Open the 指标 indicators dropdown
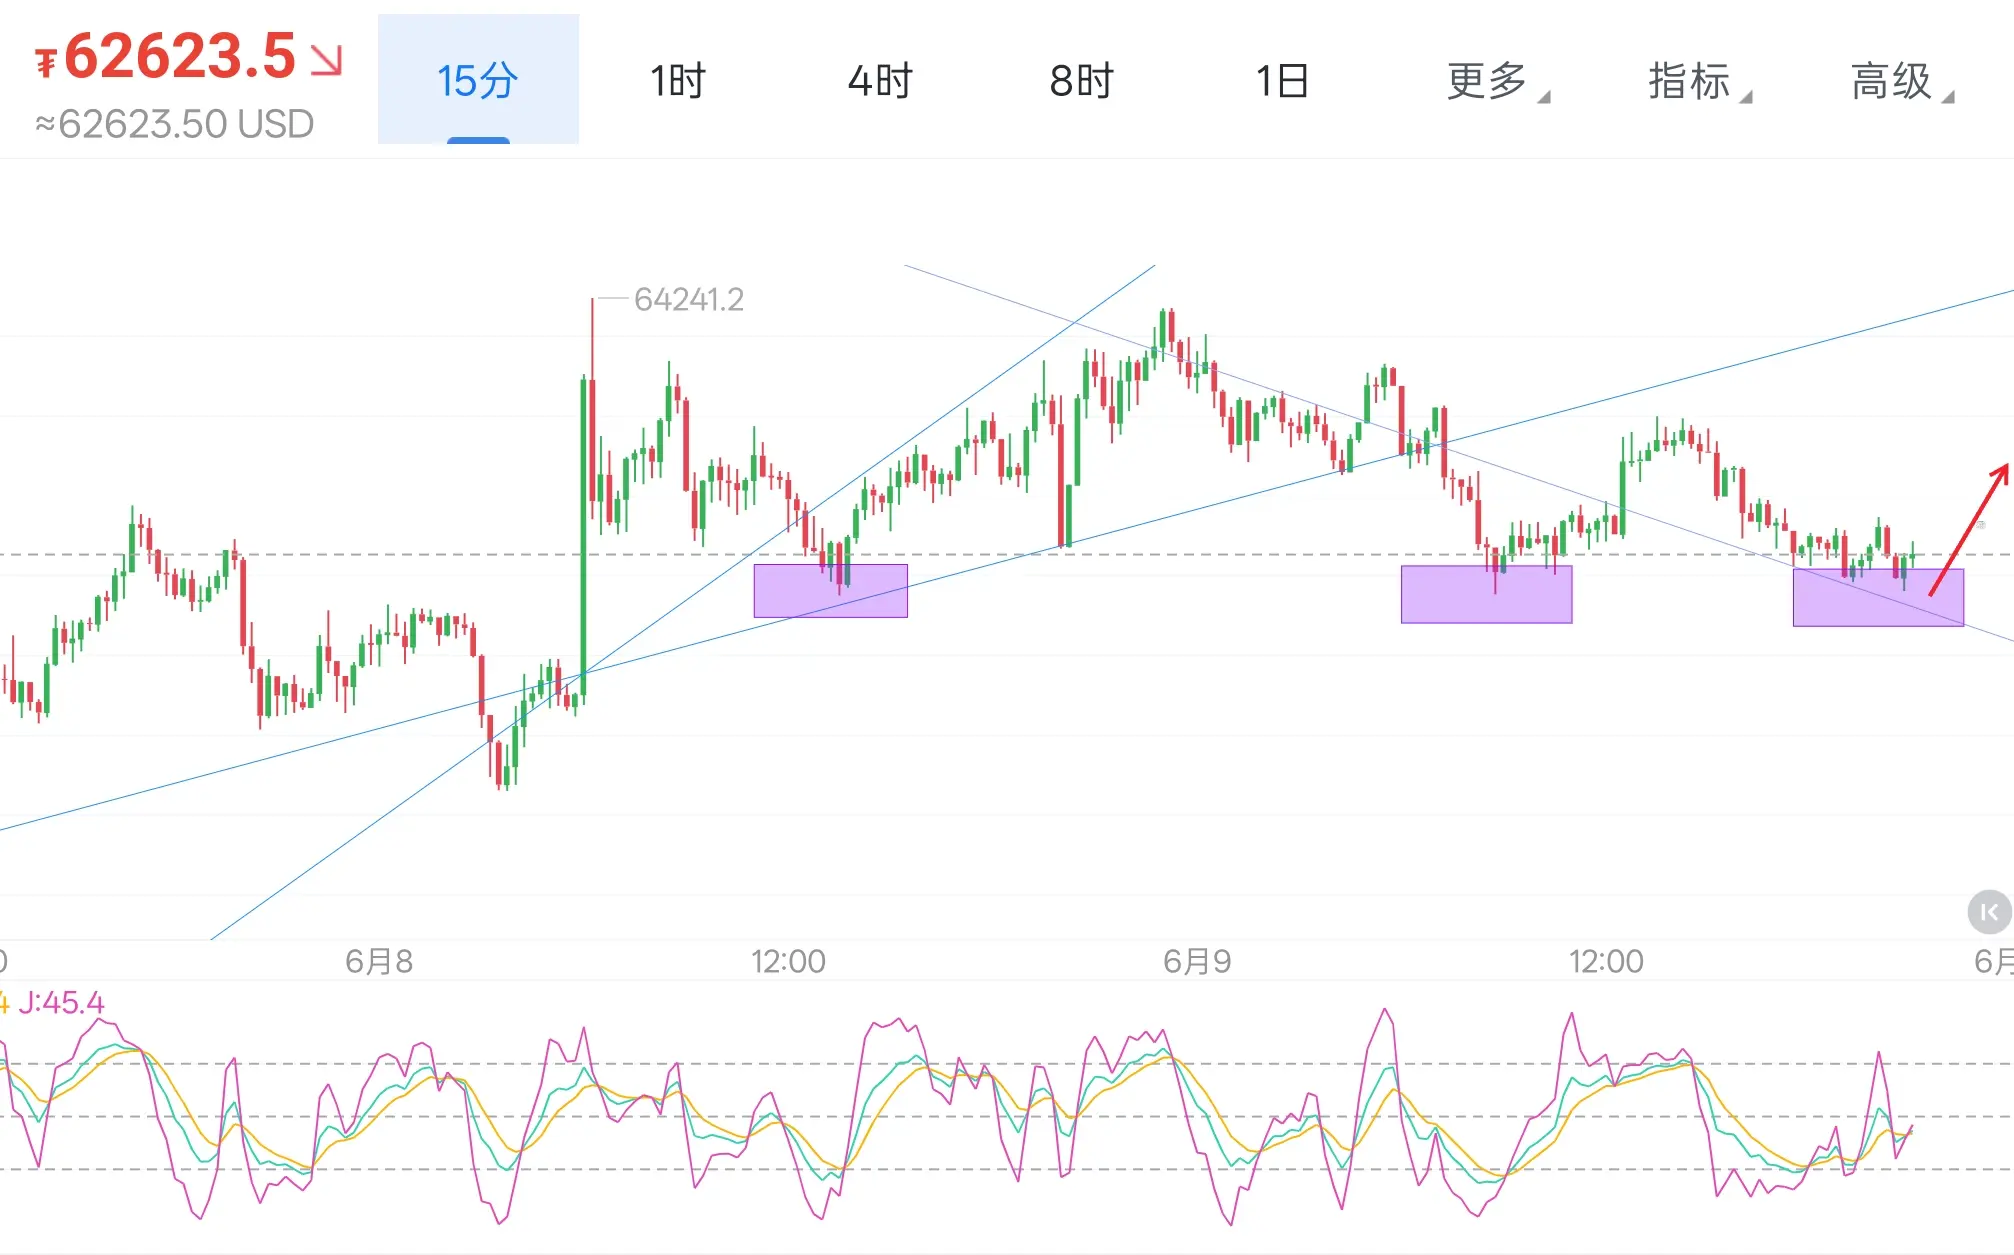The height and width of the screenshot is (1255, 2014). point(1700,81)
